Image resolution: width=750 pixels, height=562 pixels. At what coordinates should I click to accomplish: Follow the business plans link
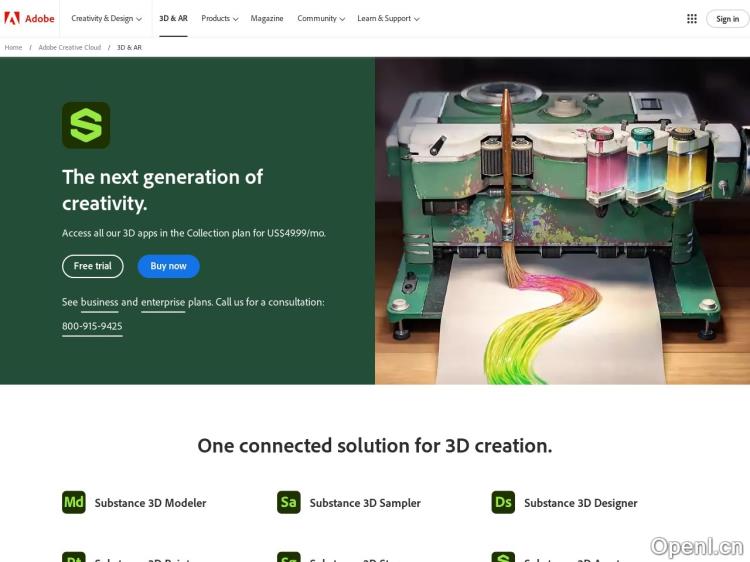pos(99,302)
